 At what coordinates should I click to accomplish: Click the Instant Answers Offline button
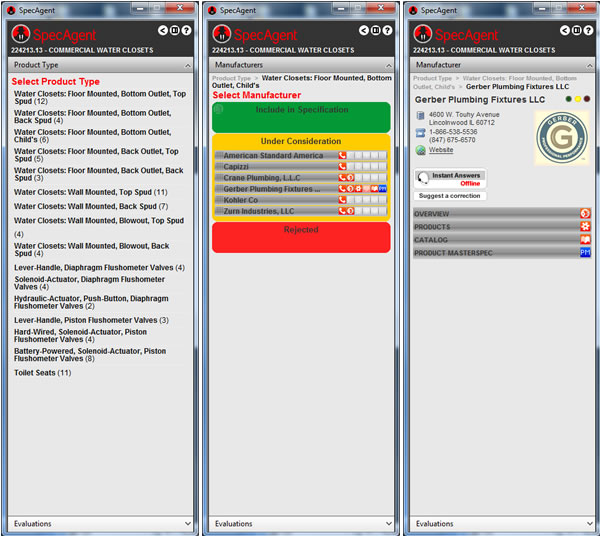450,179
